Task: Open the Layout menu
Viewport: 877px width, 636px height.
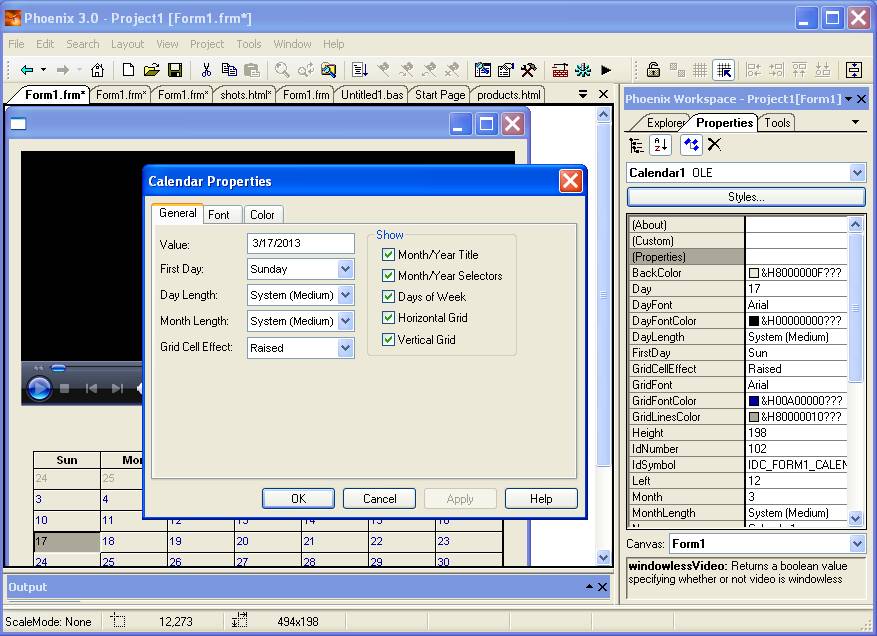Action: pos(127,44)
